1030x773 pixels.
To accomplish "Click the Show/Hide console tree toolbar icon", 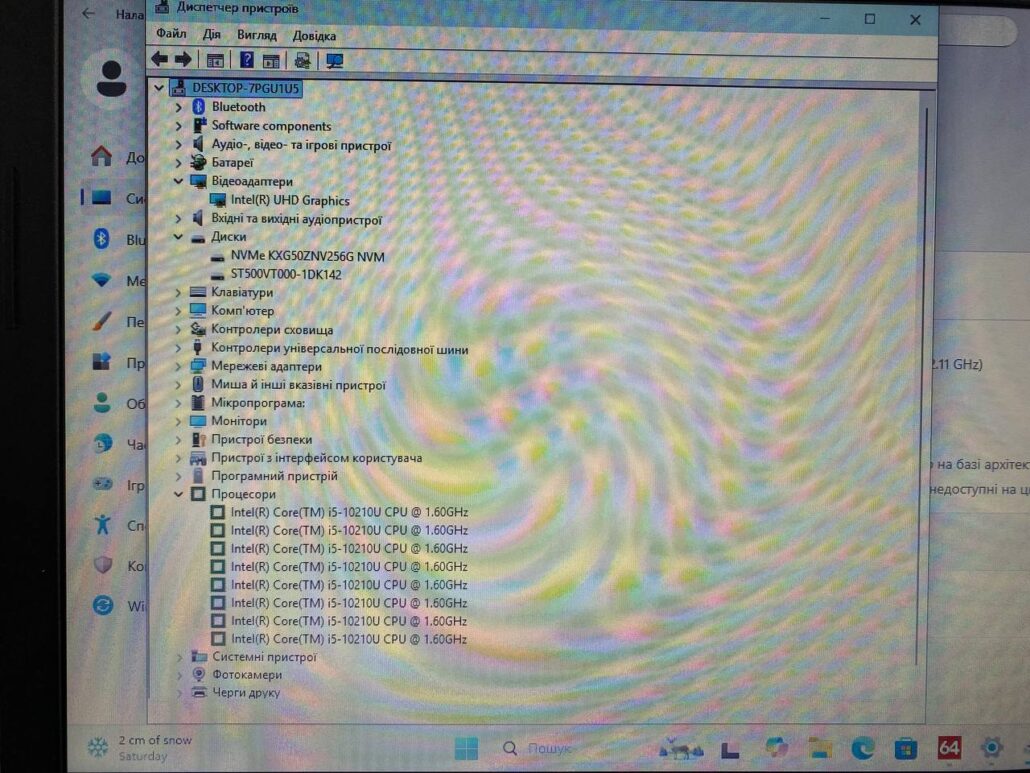I will coord(214,61).
